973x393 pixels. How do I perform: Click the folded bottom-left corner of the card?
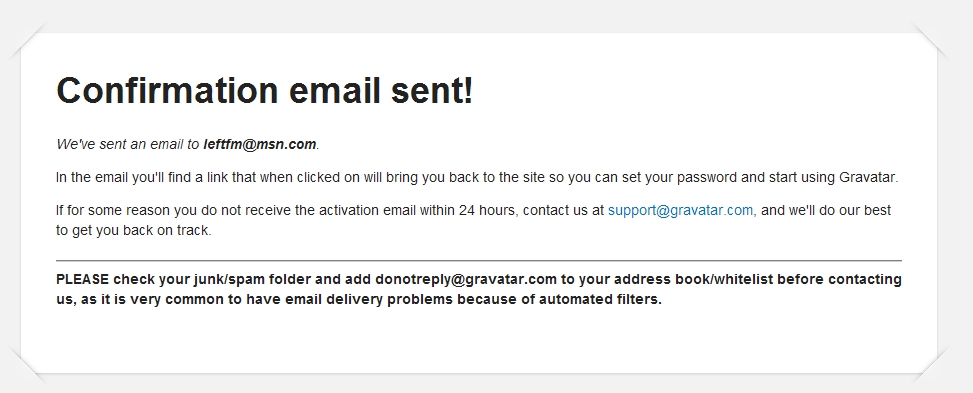click(x=28, y=366)
